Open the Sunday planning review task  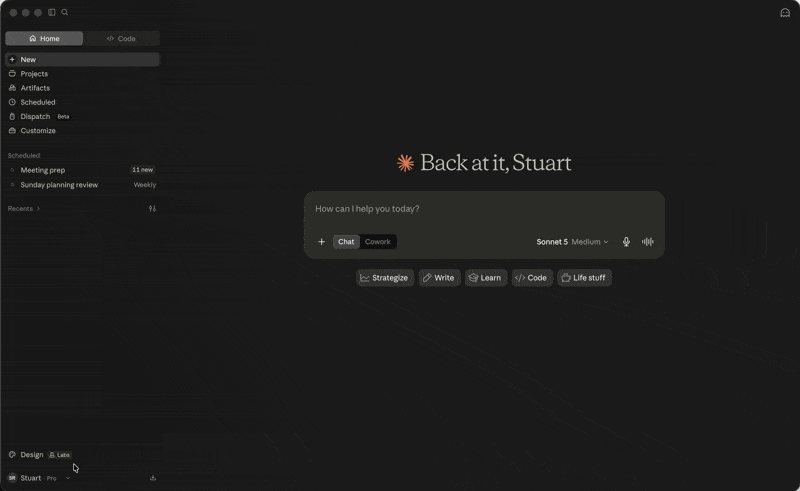pyautogui.click(x=82, y=185)
